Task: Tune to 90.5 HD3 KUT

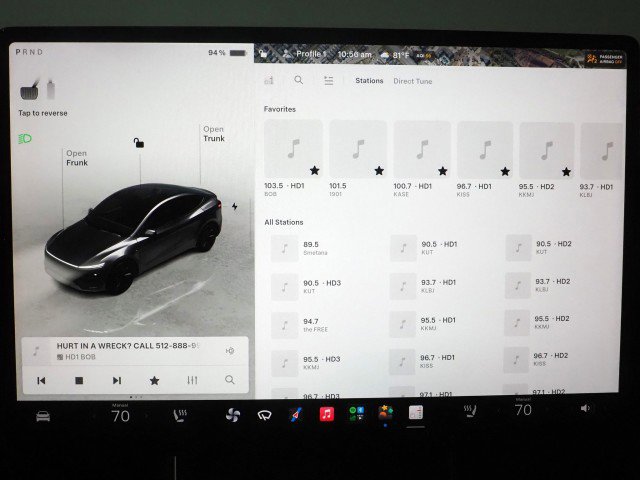Action: (x=307, y=287)
